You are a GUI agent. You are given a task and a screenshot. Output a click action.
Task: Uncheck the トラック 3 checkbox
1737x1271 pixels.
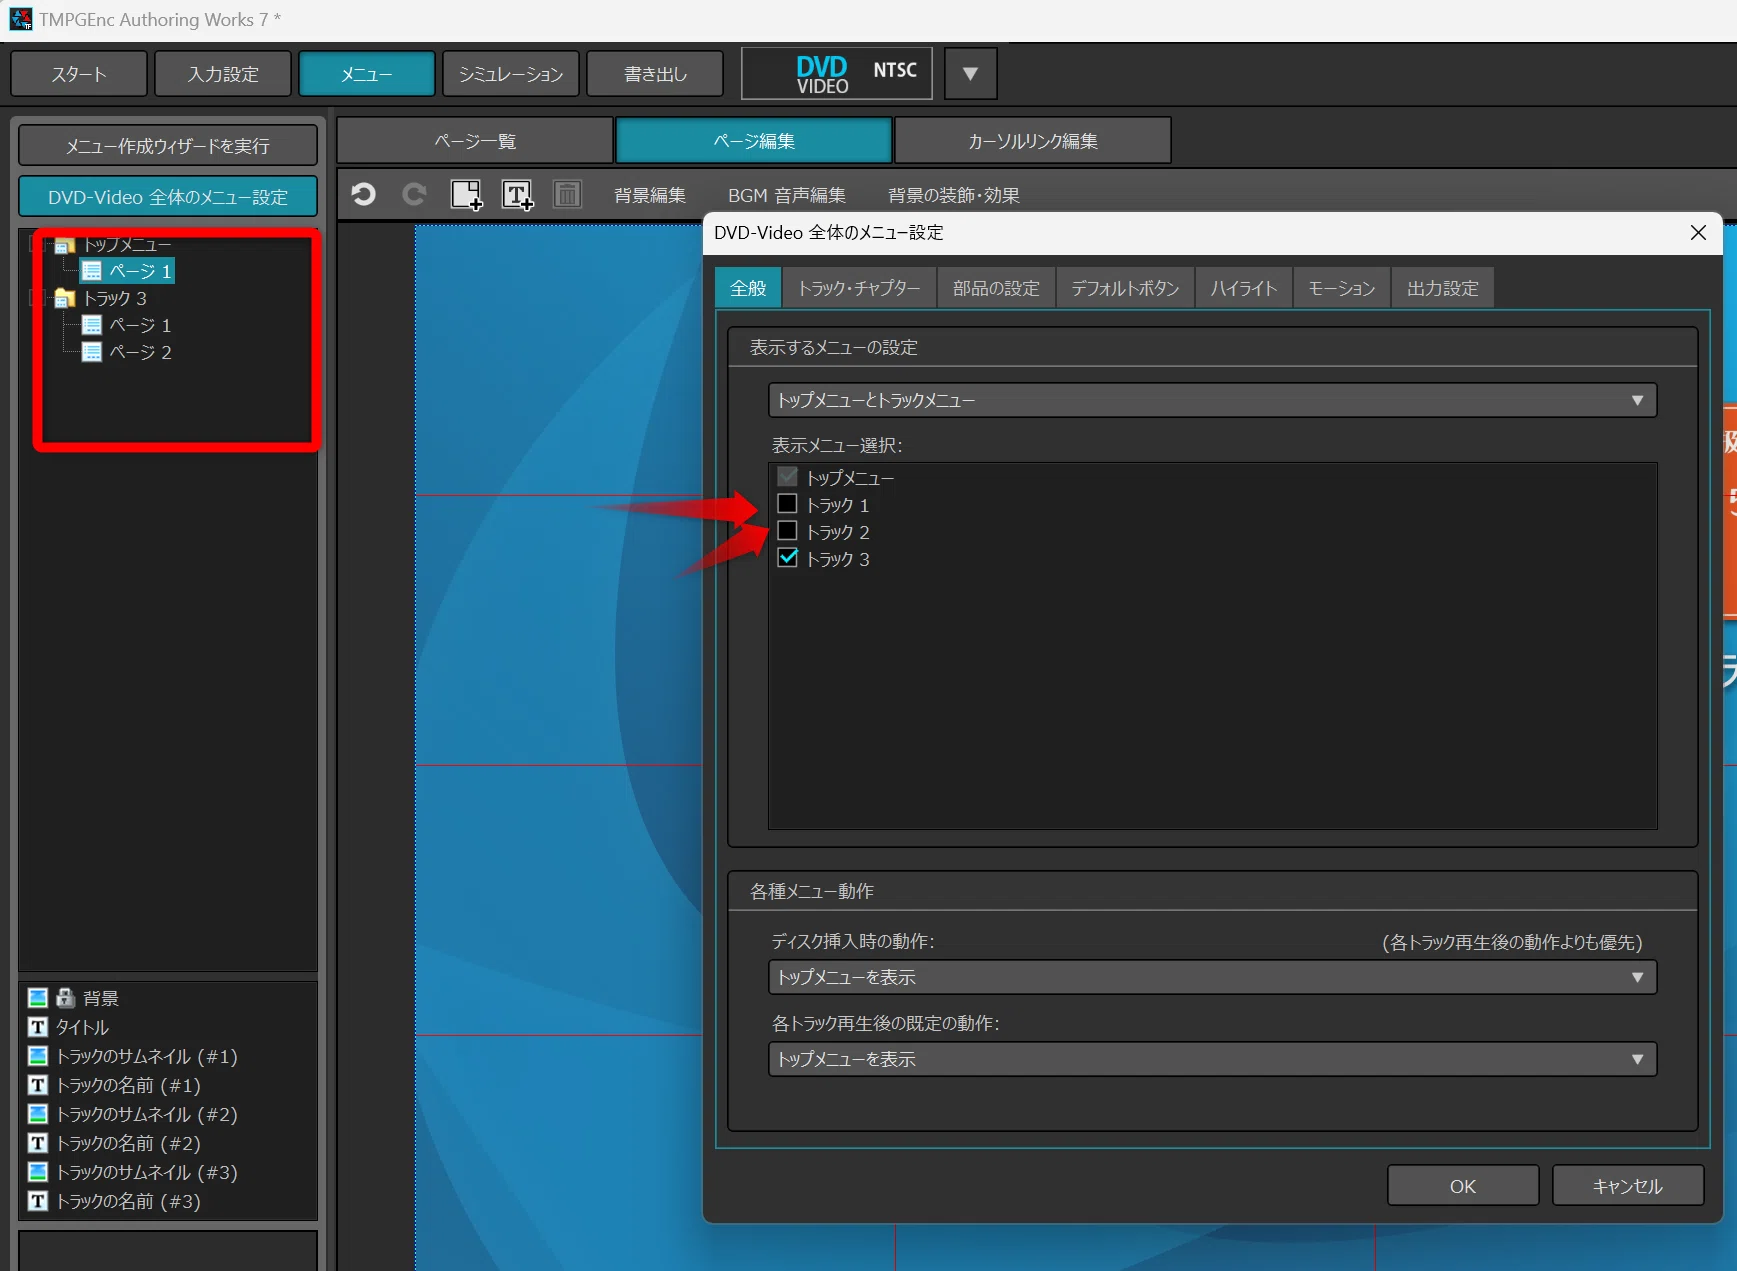[x=787, y=558]
